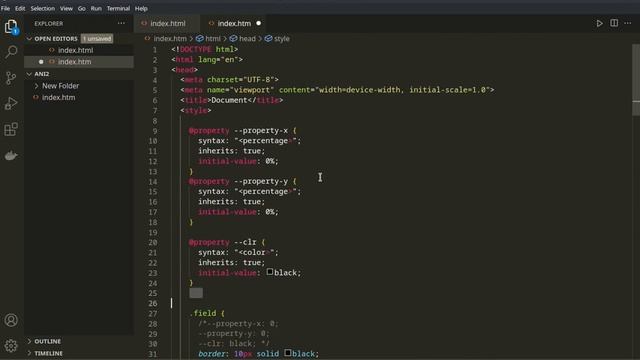Open the Explorer view in activity bar
This screenshot has height=360, width=640.
(11, 27)
